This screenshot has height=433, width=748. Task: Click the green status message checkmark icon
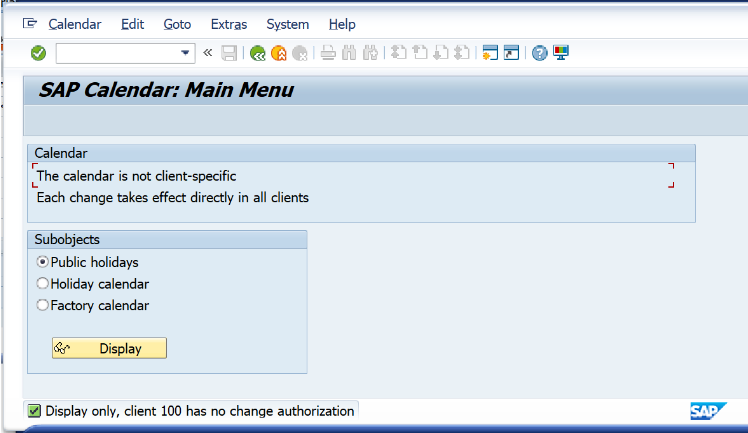tap(34, 411)
